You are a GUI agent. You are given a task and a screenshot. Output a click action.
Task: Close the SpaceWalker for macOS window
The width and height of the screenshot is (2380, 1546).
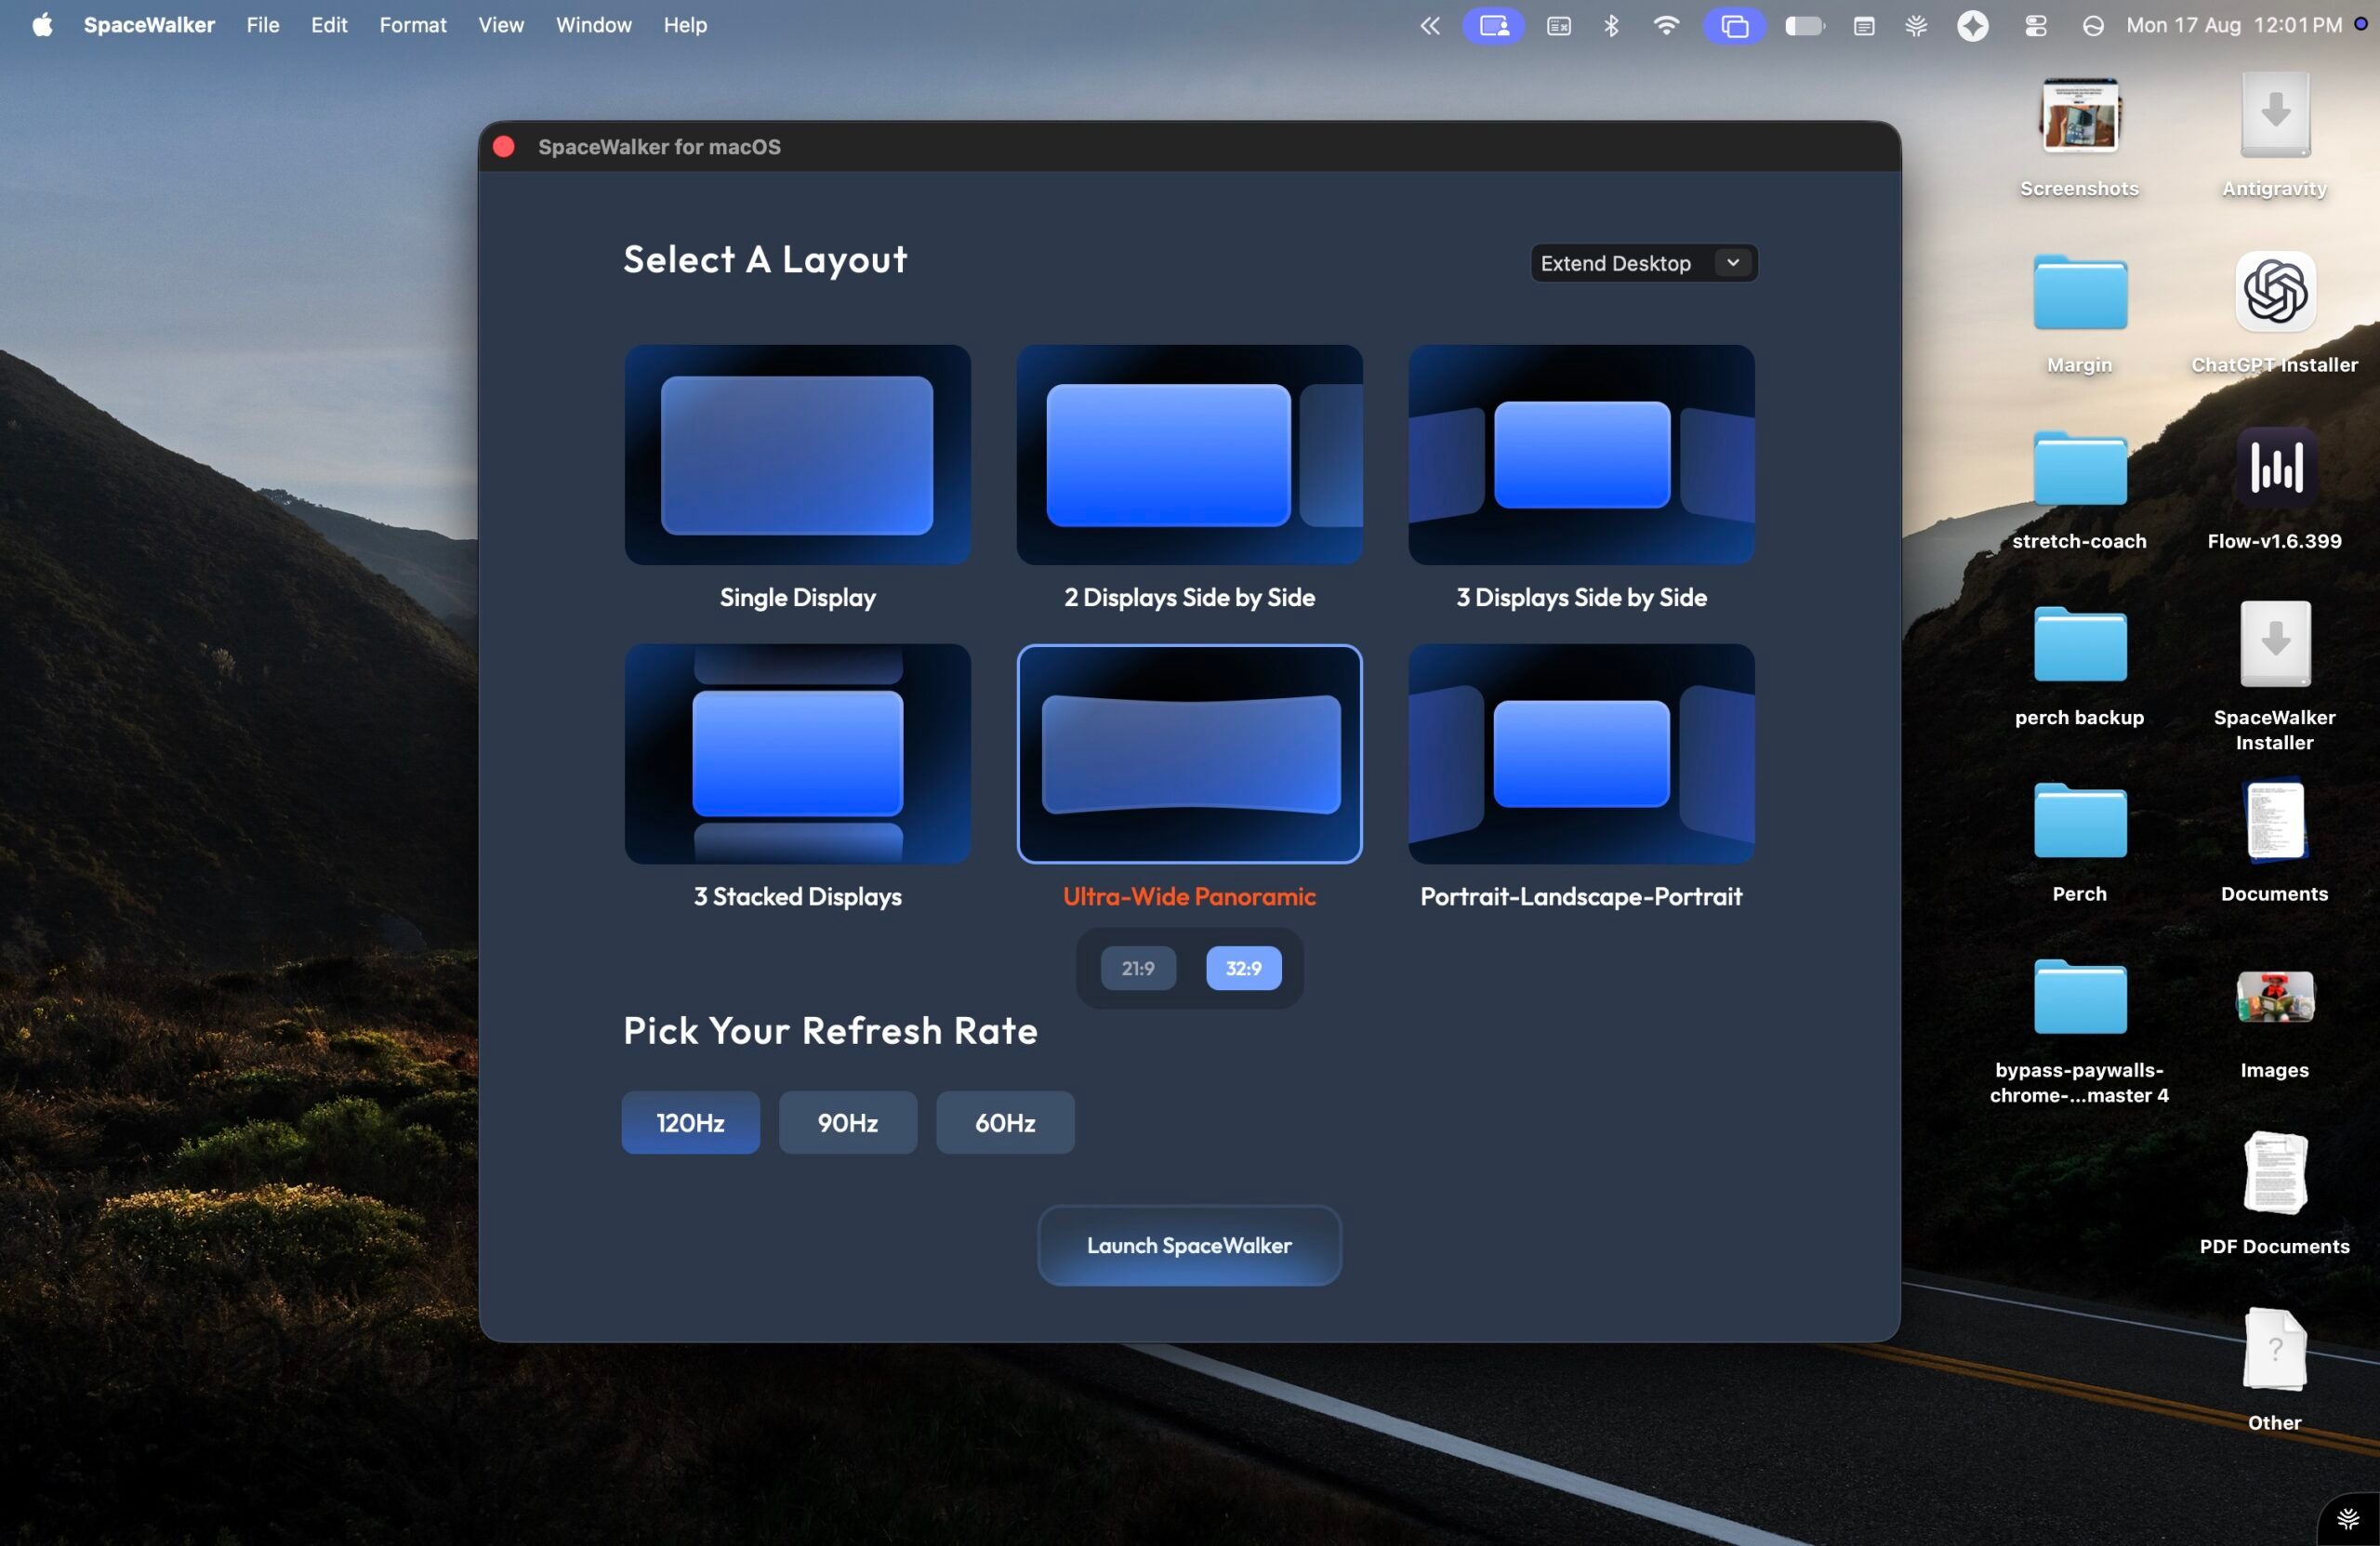coord(504,147)
